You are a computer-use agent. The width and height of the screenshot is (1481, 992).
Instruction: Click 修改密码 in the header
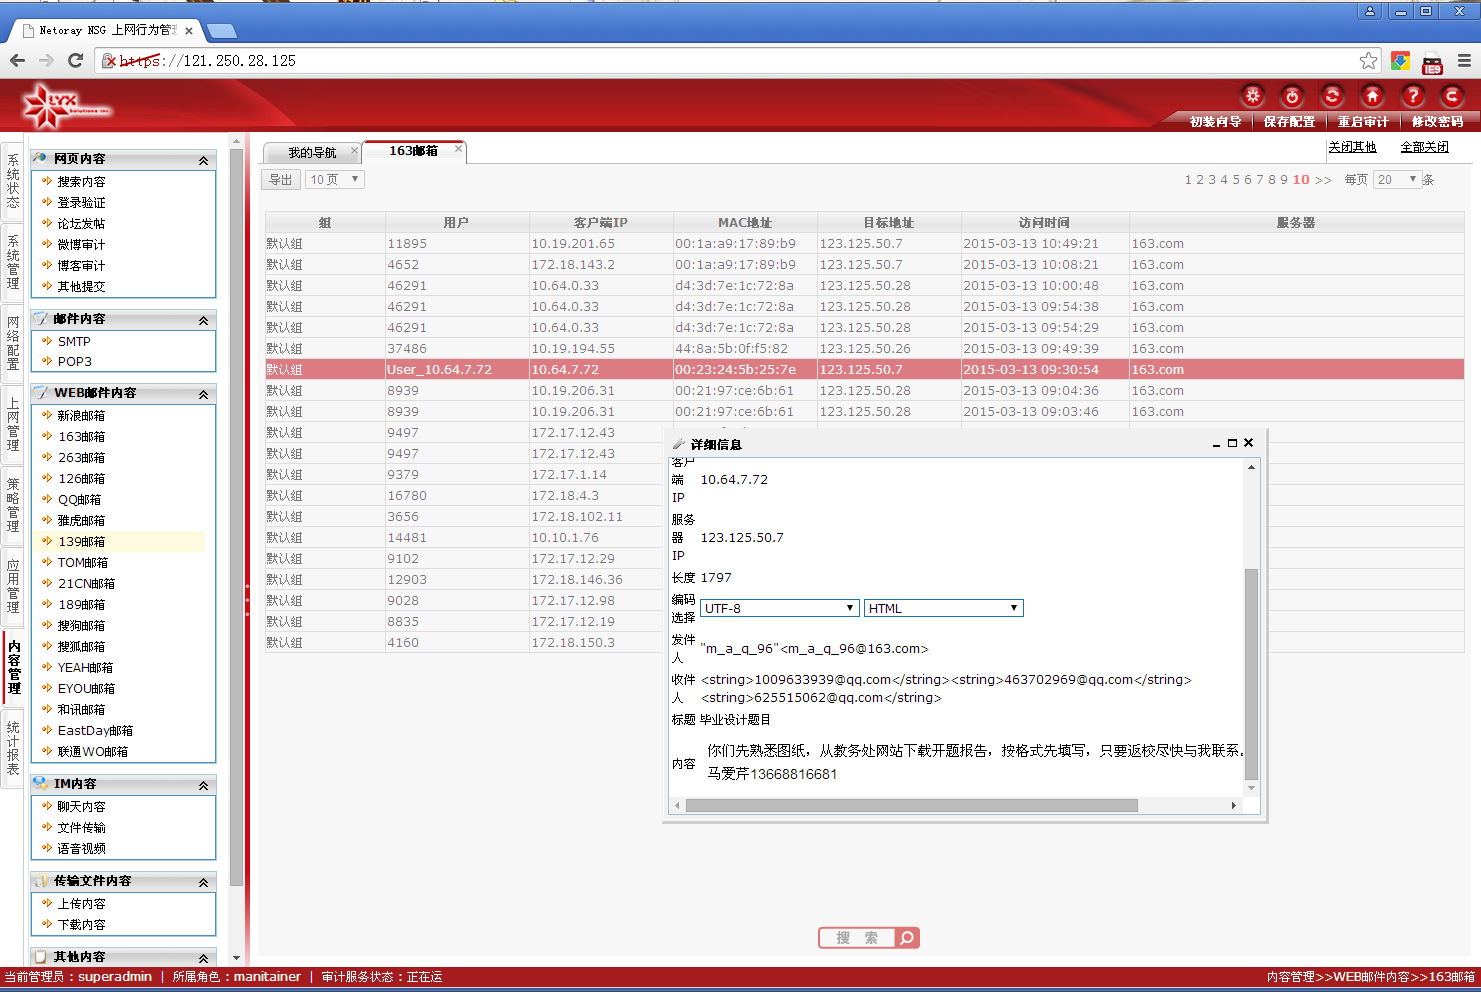(1437, 122)
